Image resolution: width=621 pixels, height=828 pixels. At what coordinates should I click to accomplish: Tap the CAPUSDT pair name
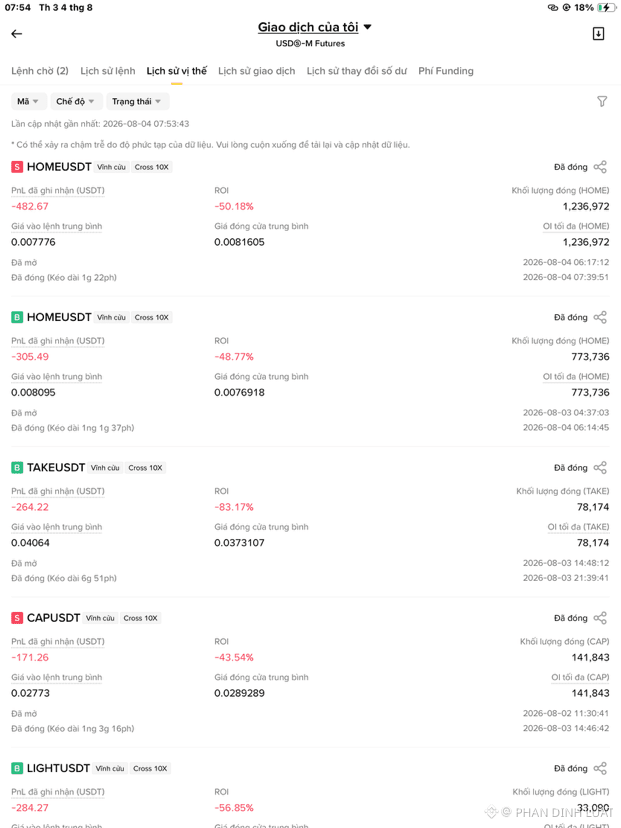tap(53, 618)
